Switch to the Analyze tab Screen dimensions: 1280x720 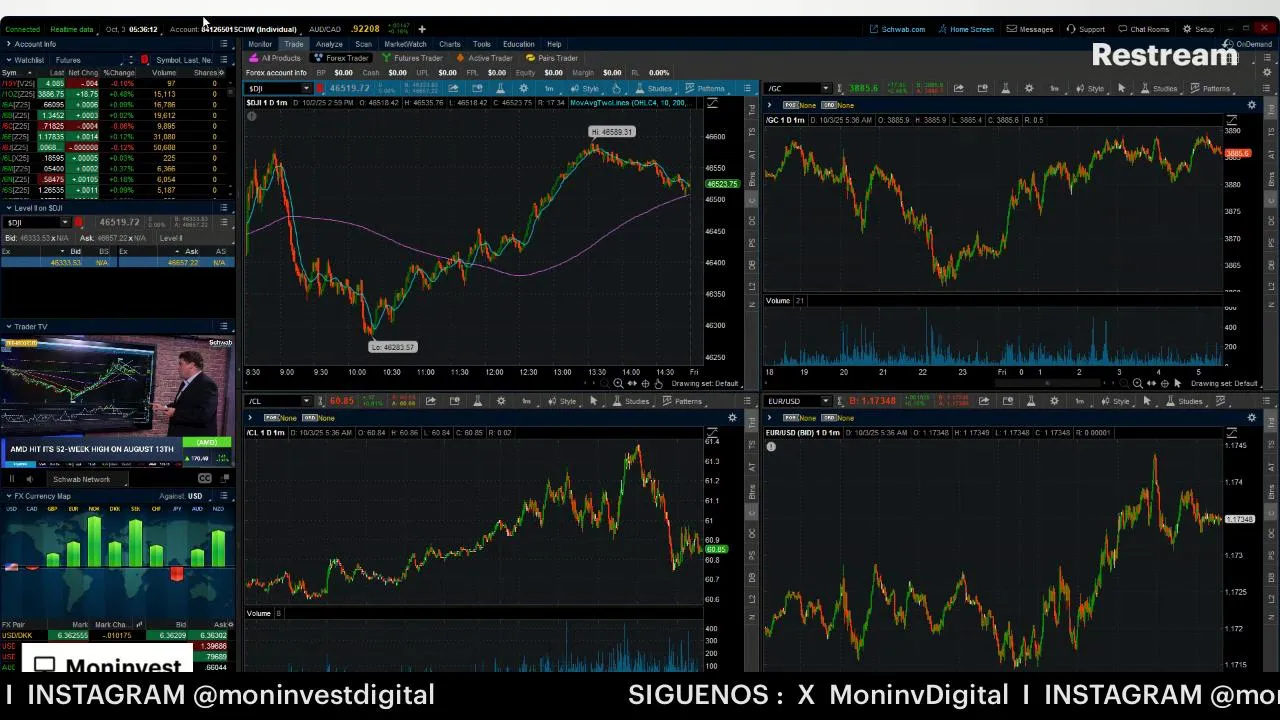329,44
